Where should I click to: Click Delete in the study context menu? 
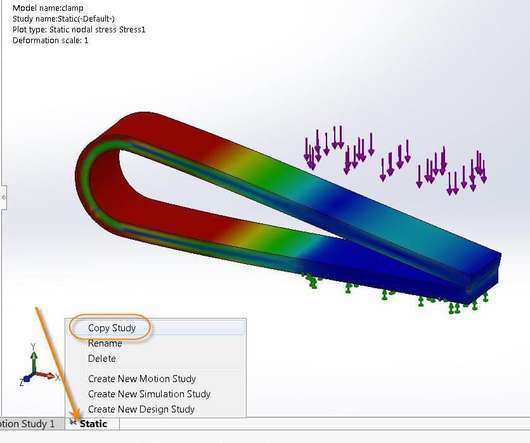[x=102, y=359]
